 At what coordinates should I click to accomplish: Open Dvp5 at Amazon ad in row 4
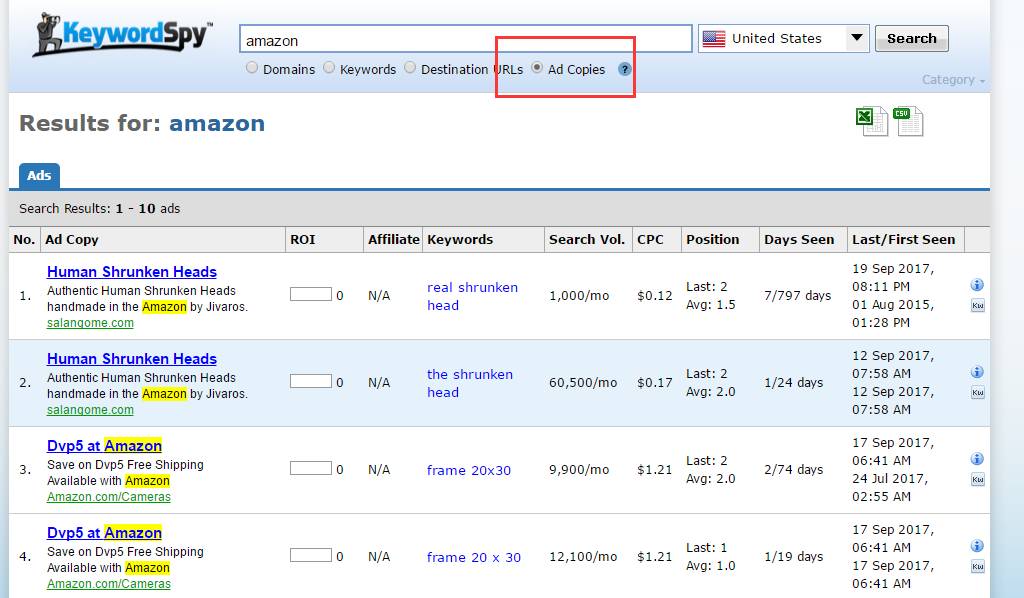(x=104, y=532)
